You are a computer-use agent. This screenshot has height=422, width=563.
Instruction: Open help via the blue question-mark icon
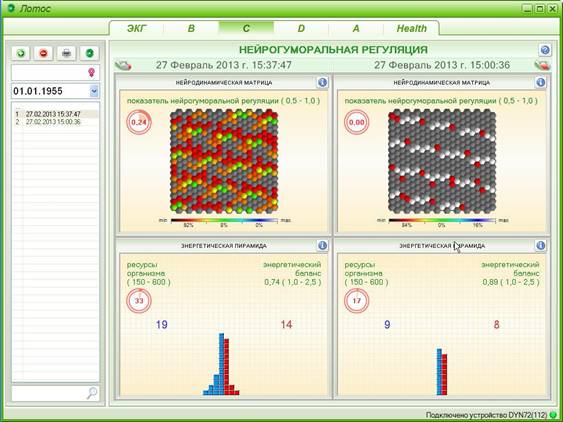(x=545, y=50)
